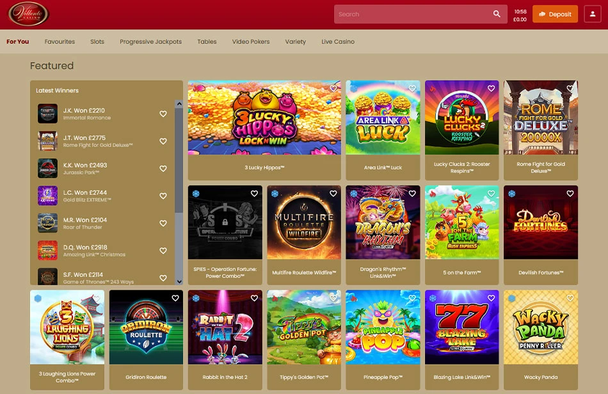Click the Villento Casino logo
The width and height of the screenshot is (608, 394).
click(x=28, y=14)
